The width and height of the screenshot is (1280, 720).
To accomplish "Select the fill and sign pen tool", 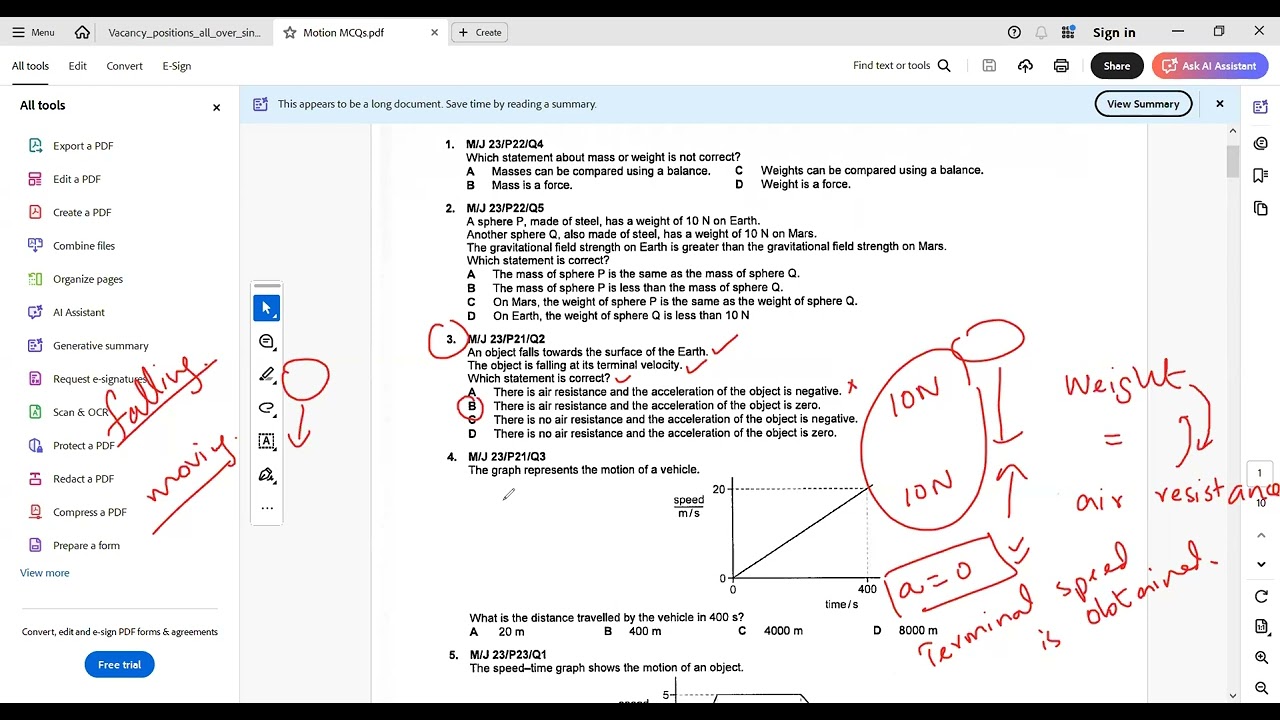I will point(267,474).
